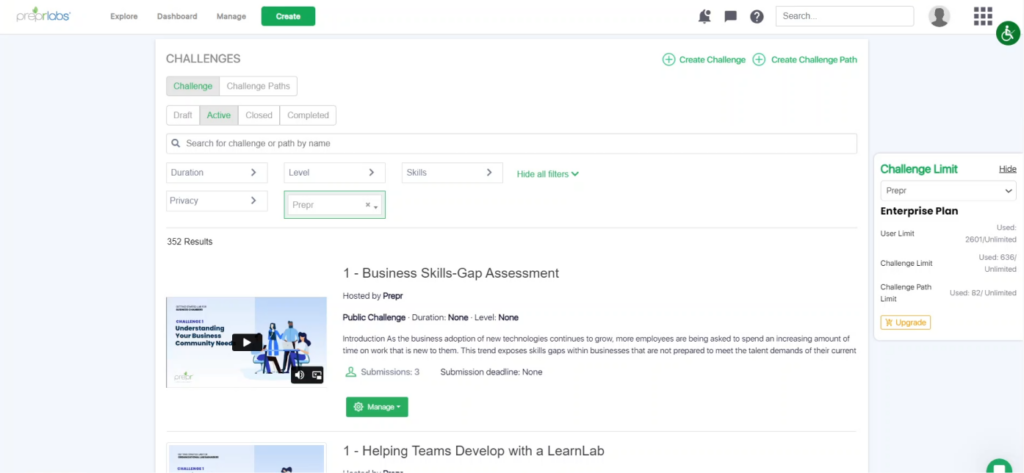Screen dimensions: 1024x473
Task: Click the Create Challenge Path link
Action: point(814,59)
